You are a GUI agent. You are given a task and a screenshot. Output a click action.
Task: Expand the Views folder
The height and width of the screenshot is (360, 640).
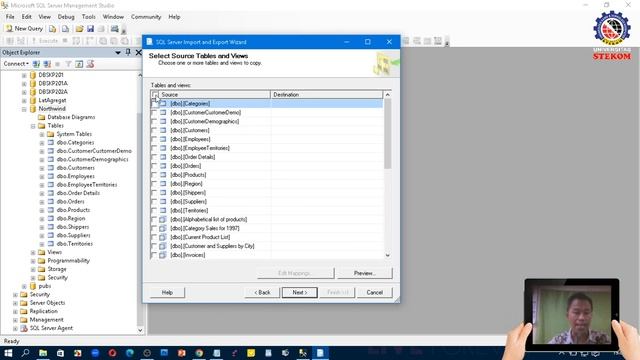pyautogui.click(x=33, y=253)
